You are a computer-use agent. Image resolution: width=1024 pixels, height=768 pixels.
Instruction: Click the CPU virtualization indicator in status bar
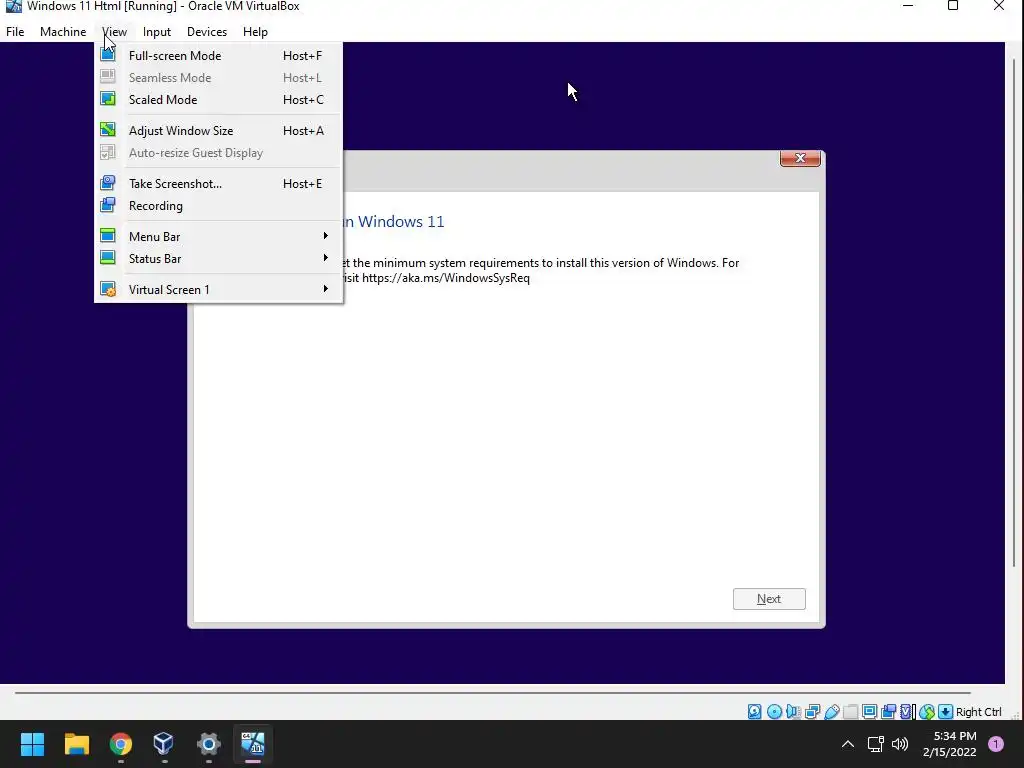[907, 712]
